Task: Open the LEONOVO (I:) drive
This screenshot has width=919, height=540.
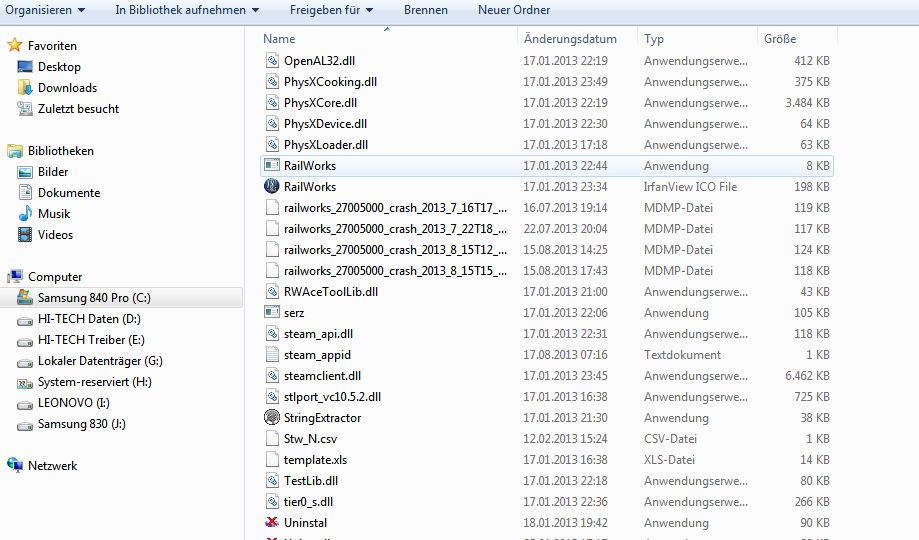Action: click(73, 403)
